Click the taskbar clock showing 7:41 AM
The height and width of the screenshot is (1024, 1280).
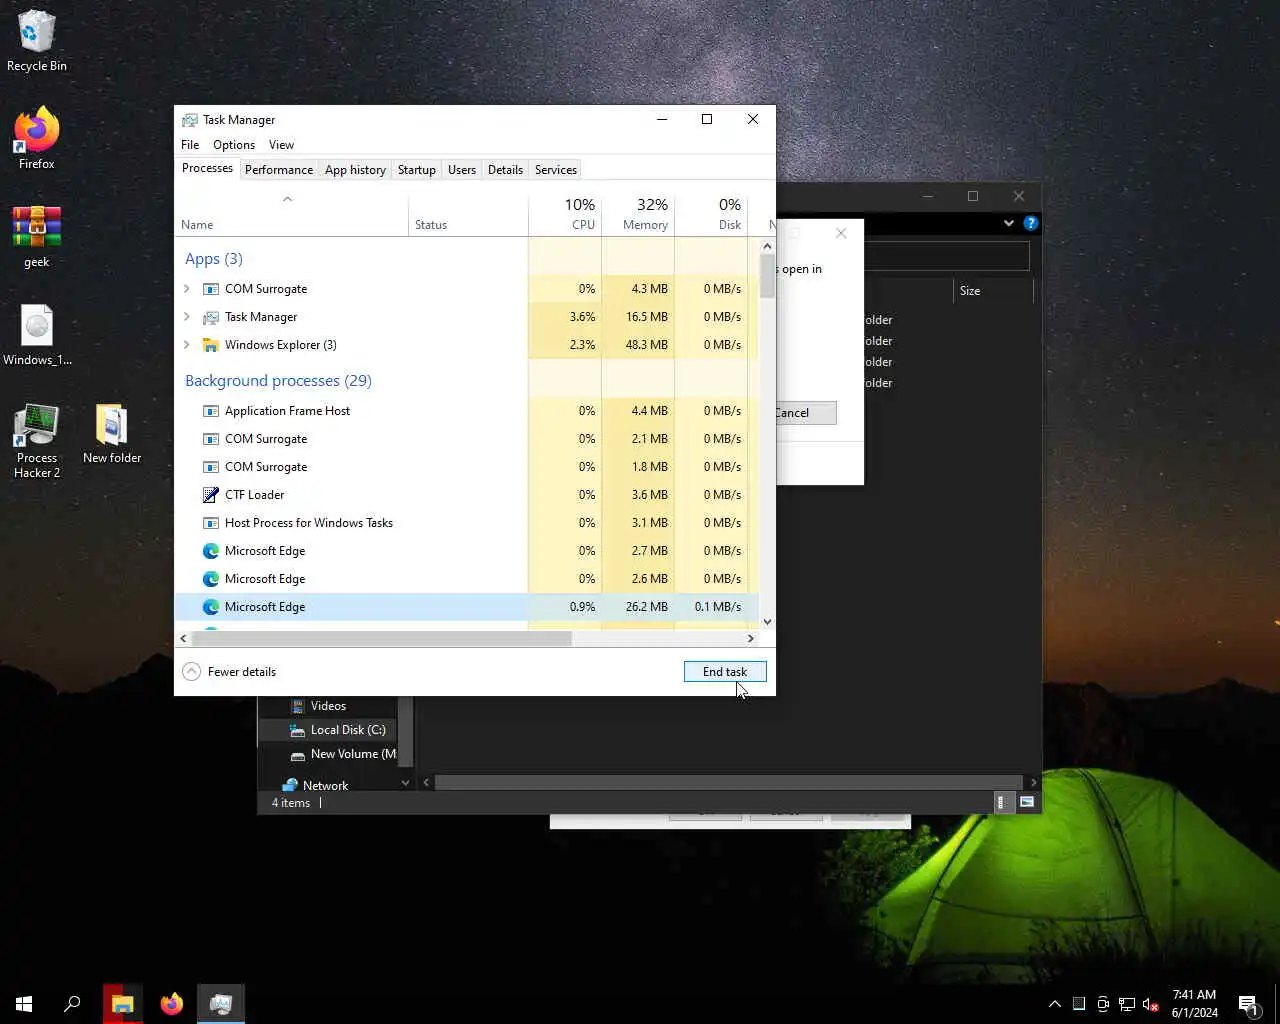pyautogui.click(x=1194, y=1004)
